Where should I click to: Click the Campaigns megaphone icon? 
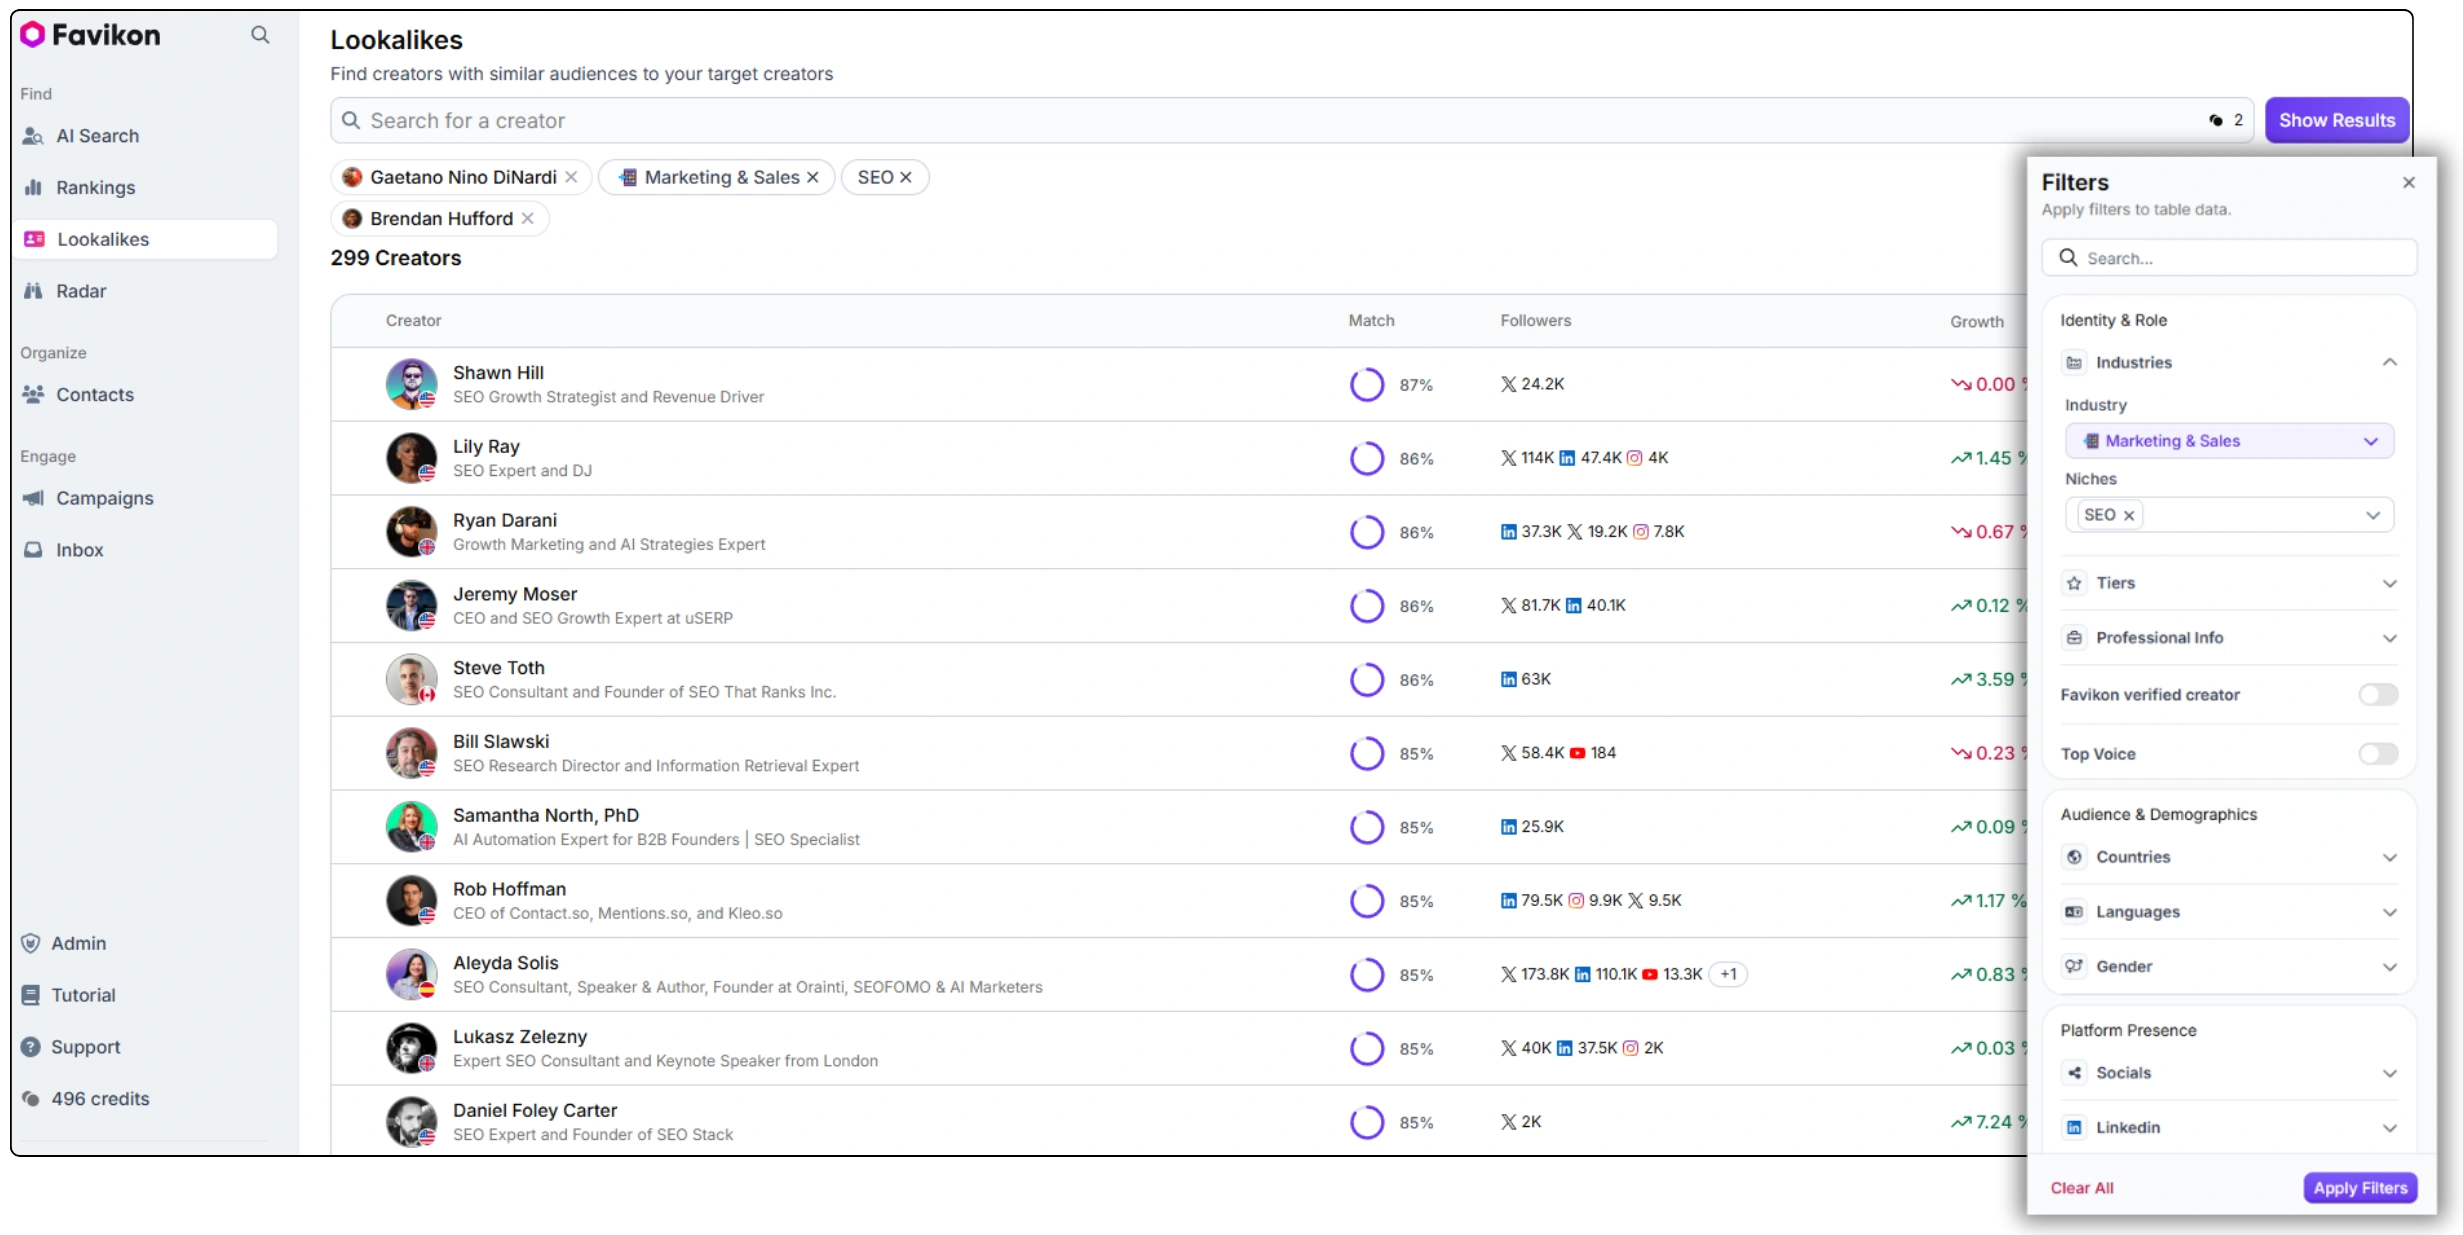tap(33, 498)
